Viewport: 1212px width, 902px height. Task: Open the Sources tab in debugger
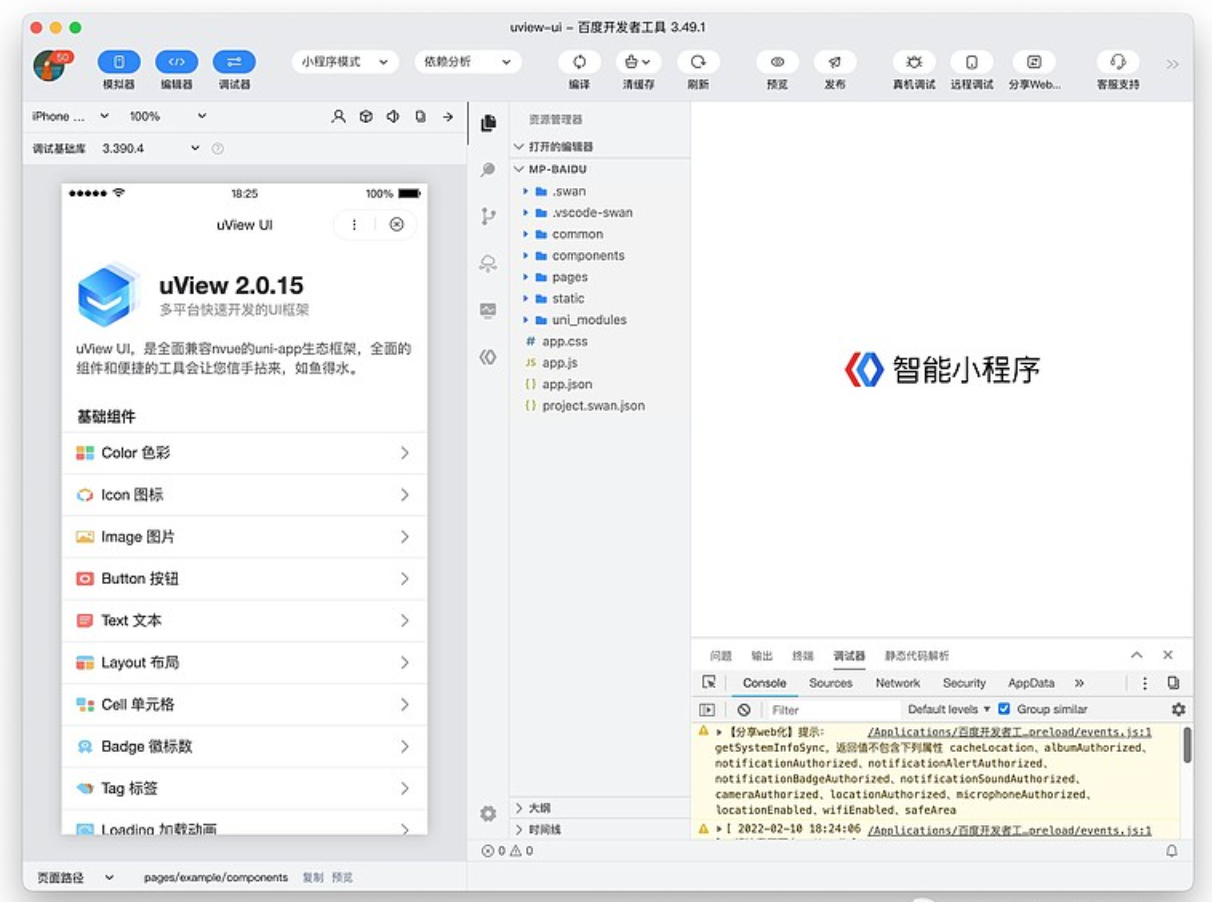pos(831,683)
